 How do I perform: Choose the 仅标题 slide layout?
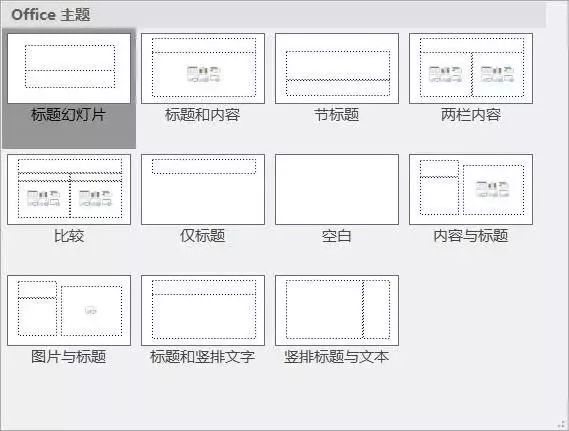click(x=203, y=189)
